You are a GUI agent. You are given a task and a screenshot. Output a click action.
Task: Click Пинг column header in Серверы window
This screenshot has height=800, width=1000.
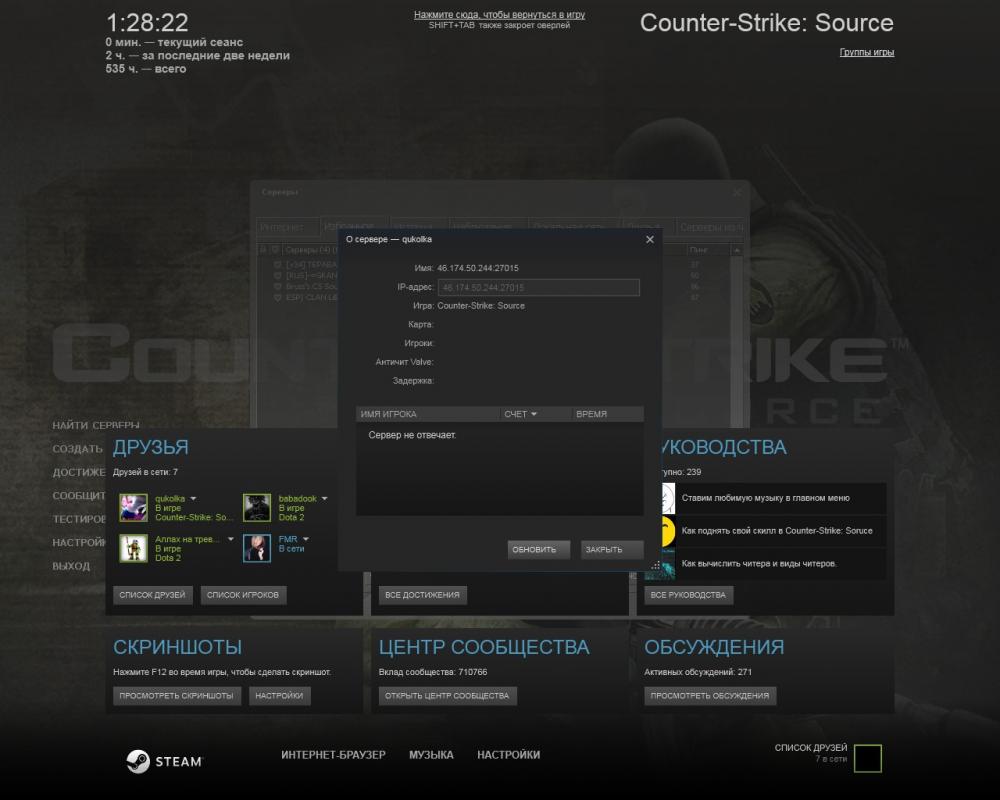[x=707, y=250]
